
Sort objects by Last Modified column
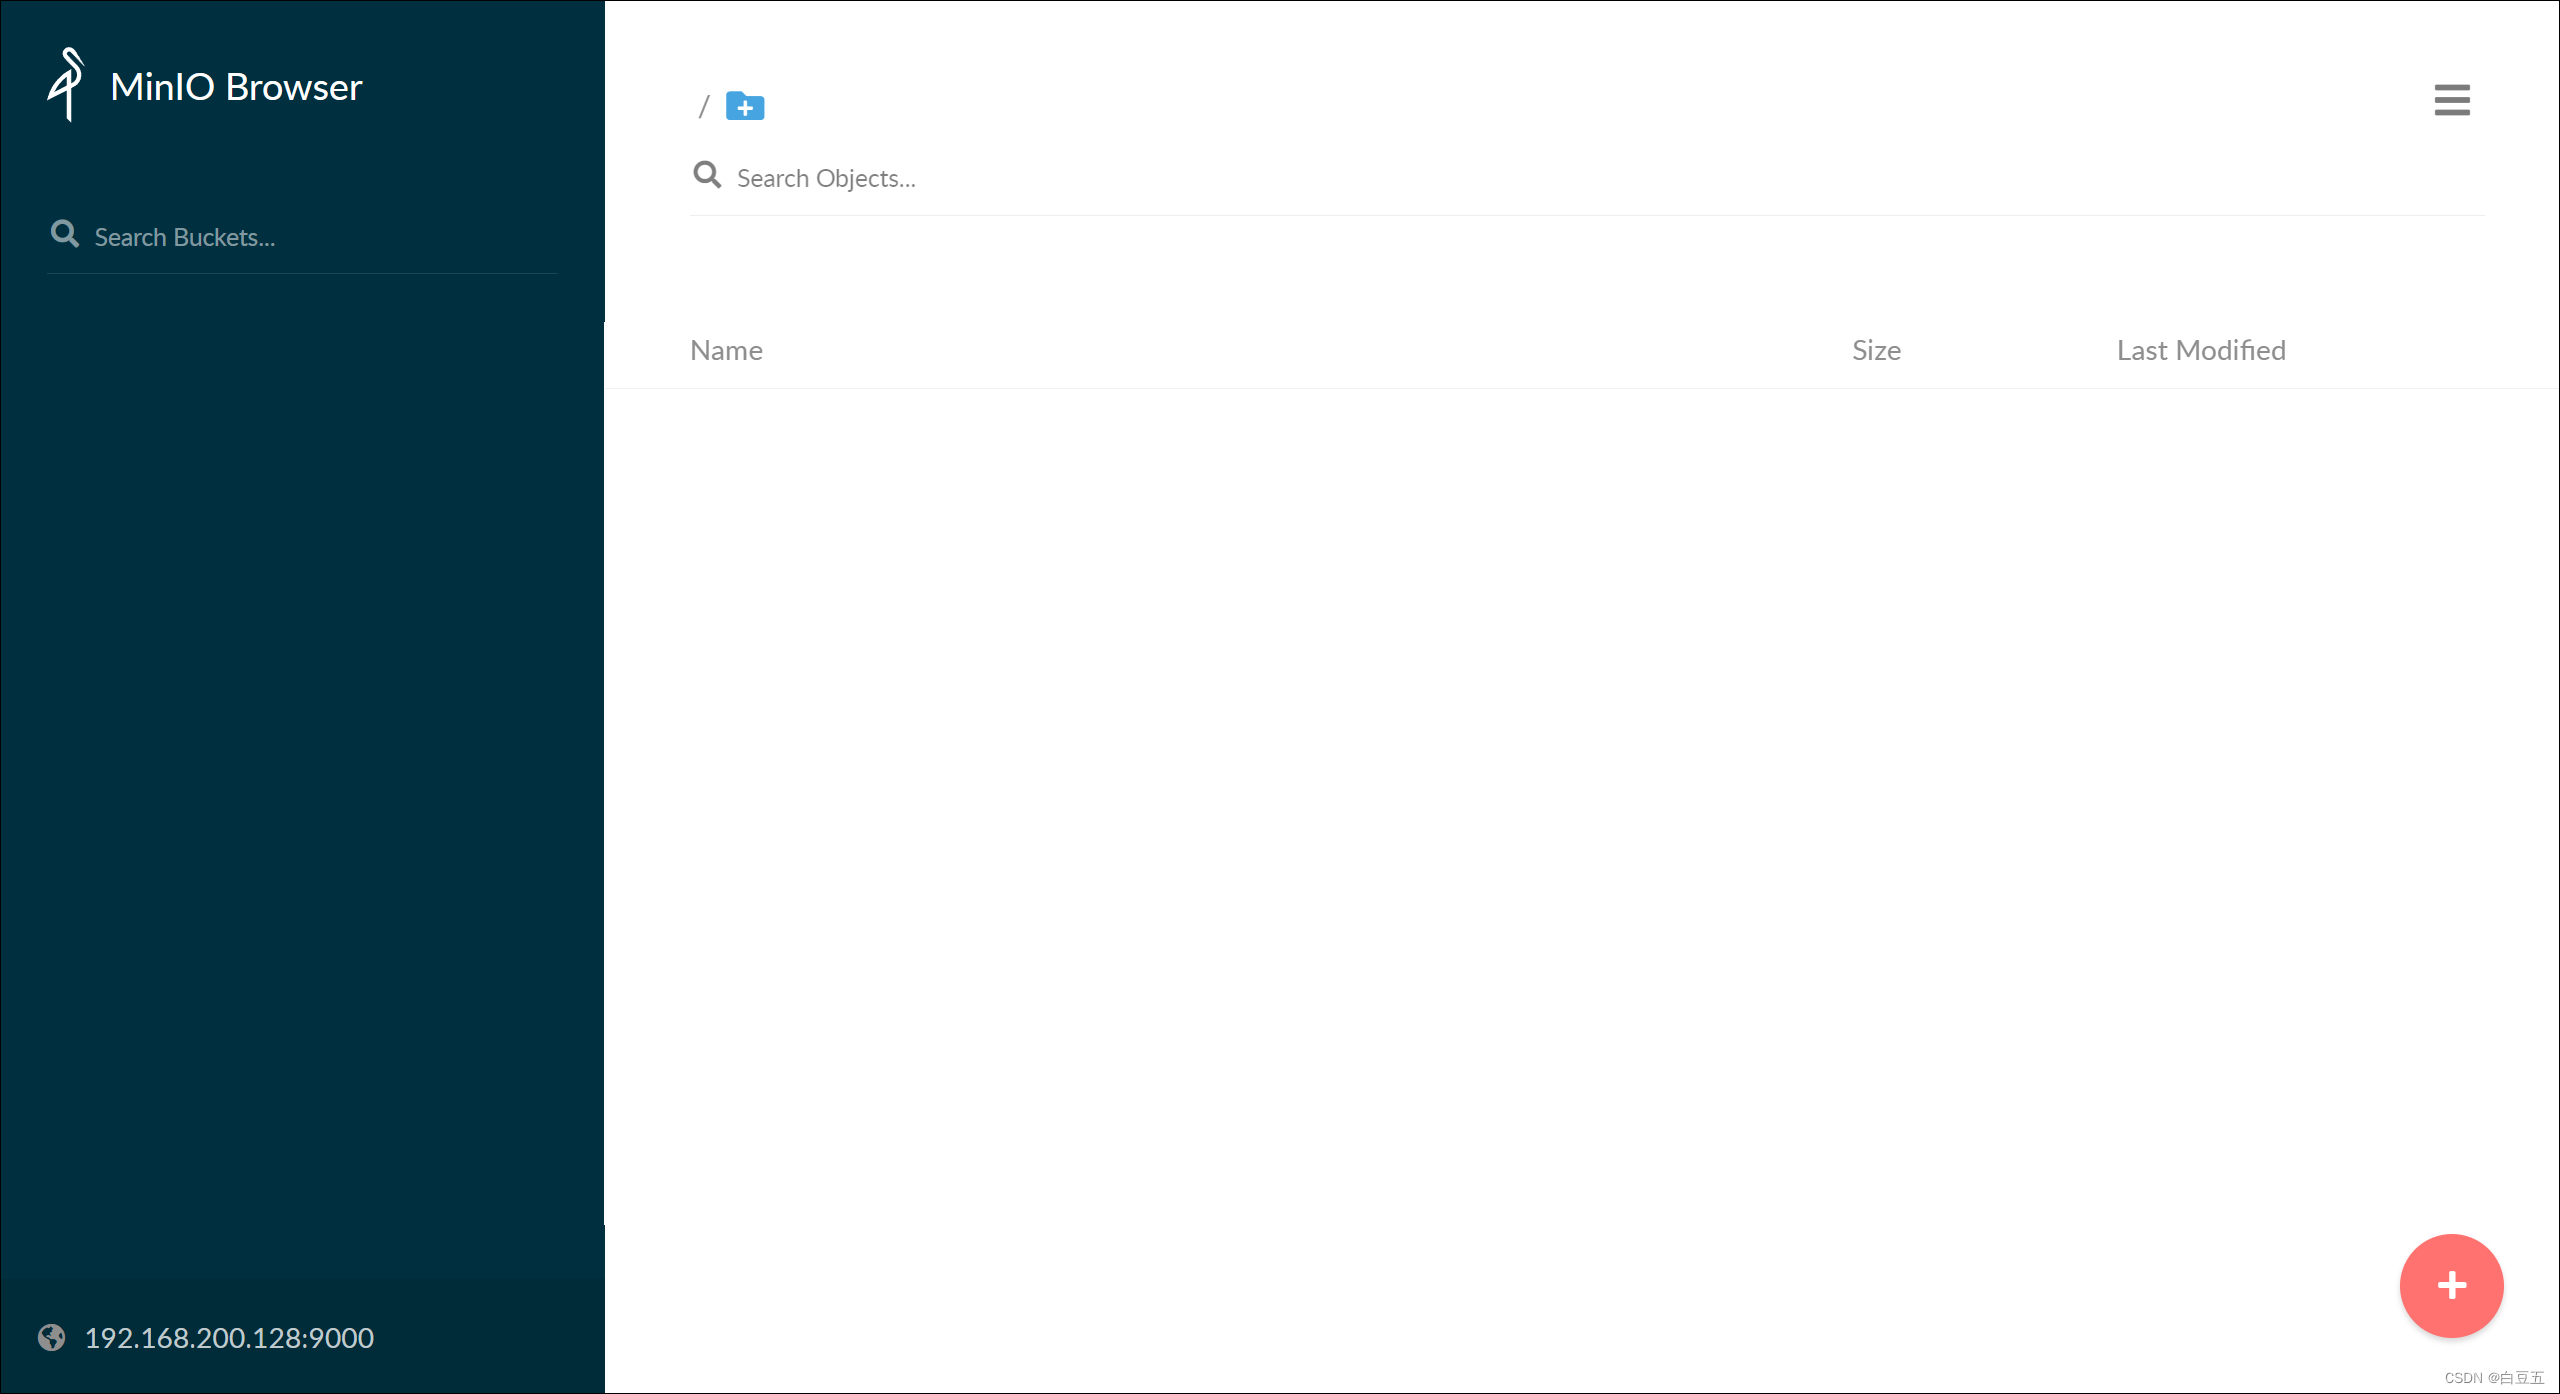tap(2201, 350)
